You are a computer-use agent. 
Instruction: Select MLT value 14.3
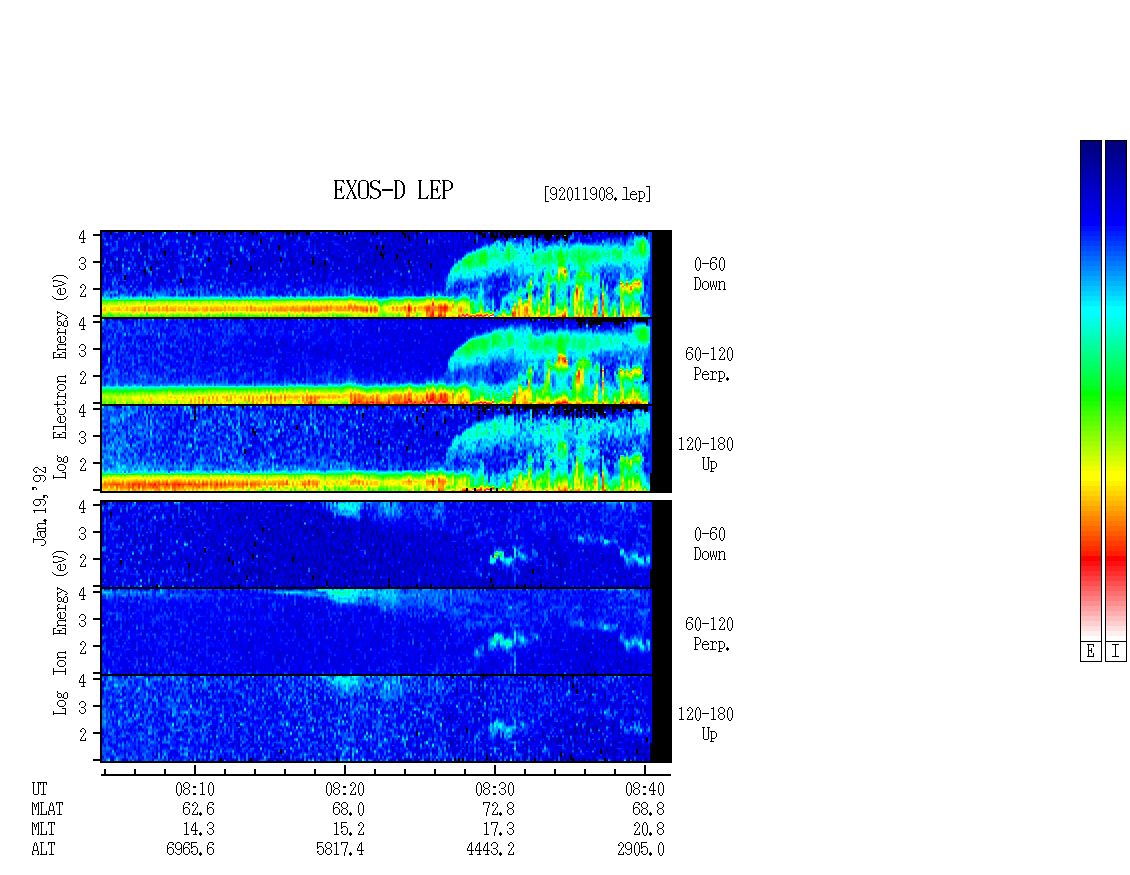198,829
